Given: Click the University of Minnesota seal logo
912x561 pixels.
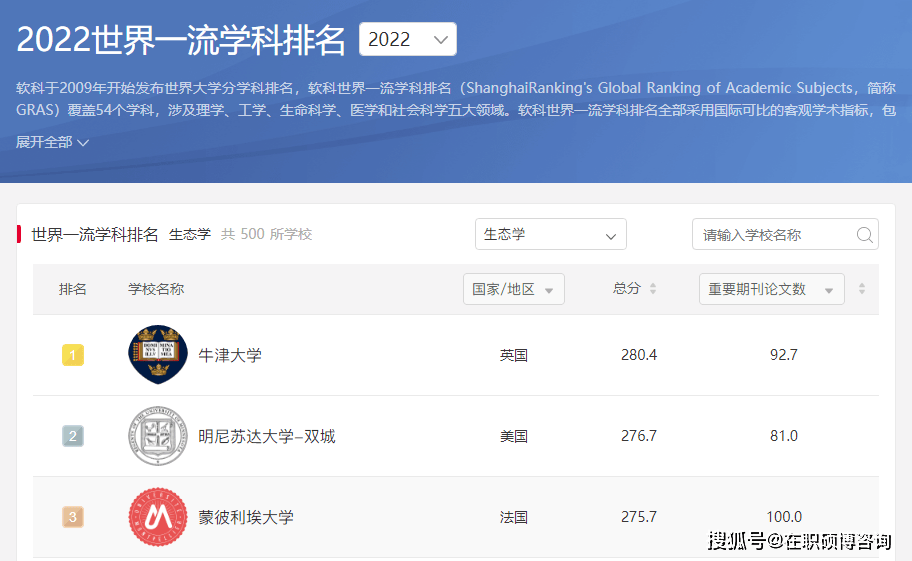Looking at the screenshot, I should pos(158,436).
